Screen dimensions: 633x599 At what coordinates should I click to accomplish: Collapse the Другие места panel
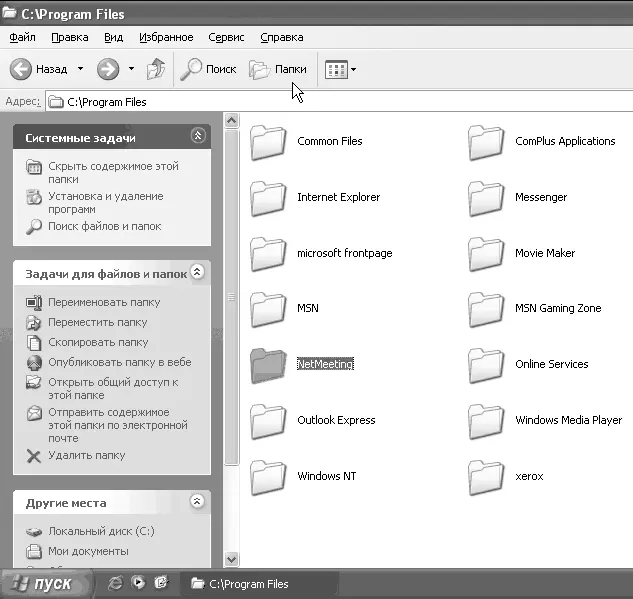[x=197, y=501]
